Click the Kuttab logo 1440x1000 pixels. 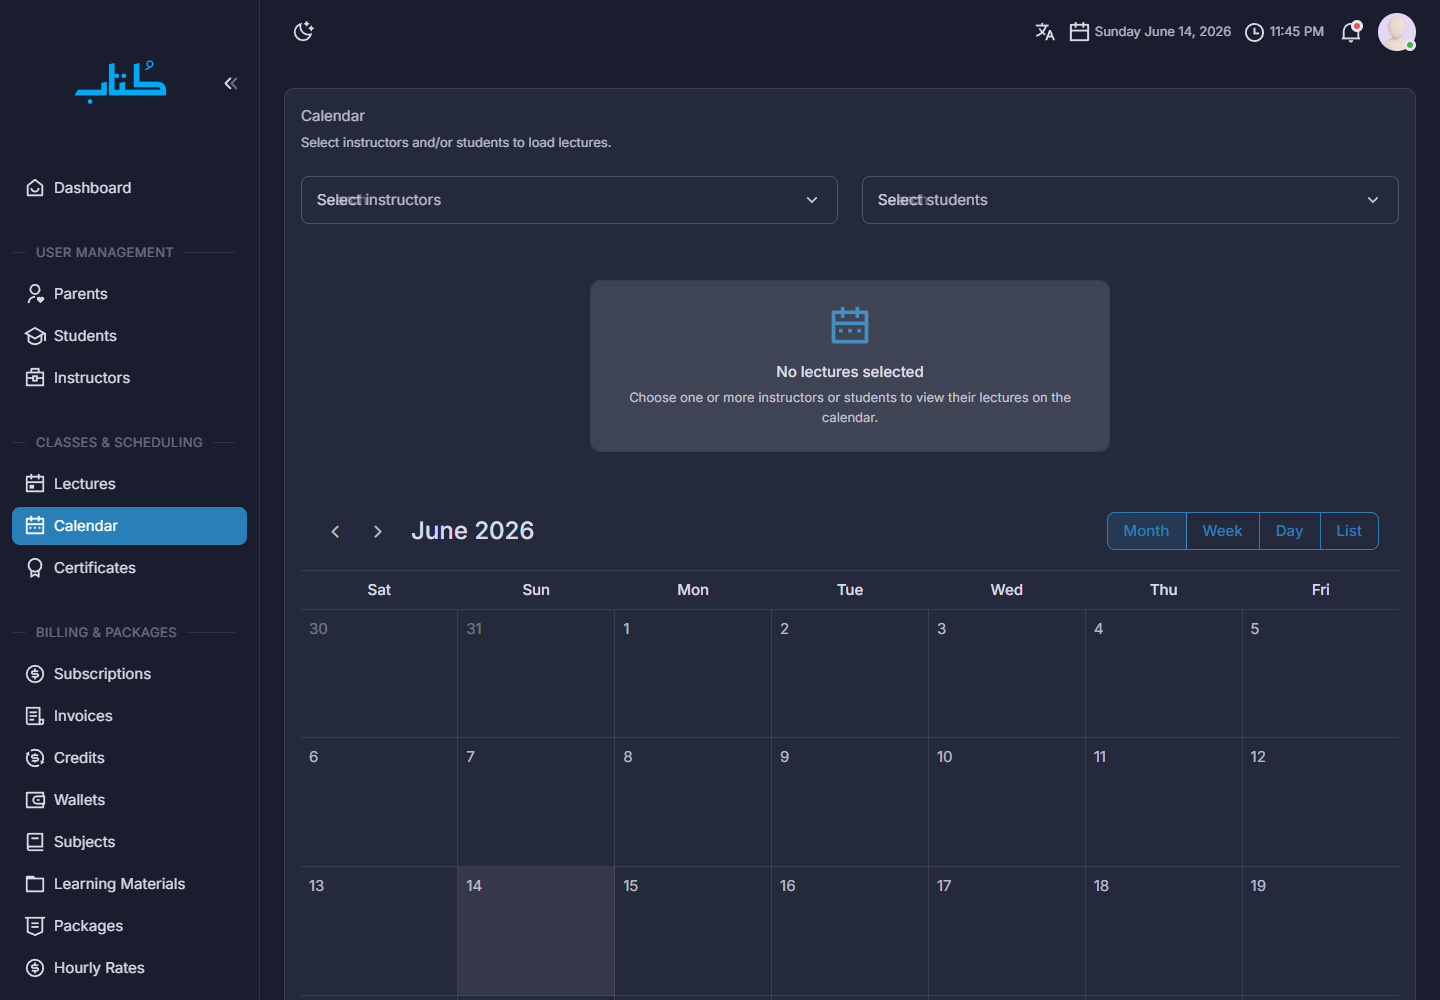click(121, 82)
